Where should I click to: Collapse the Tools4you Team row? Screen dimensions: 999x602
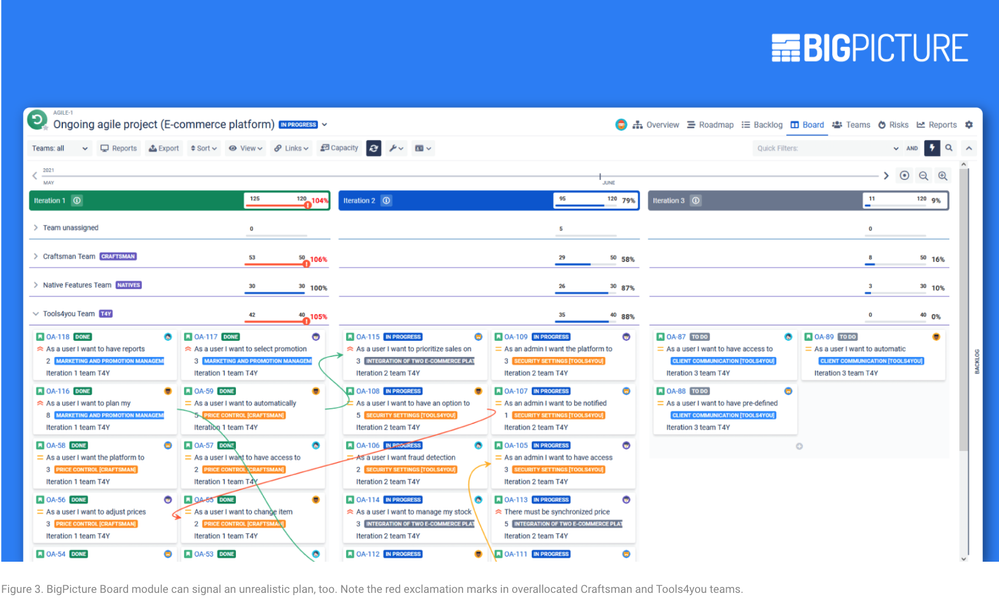(36, 313)
